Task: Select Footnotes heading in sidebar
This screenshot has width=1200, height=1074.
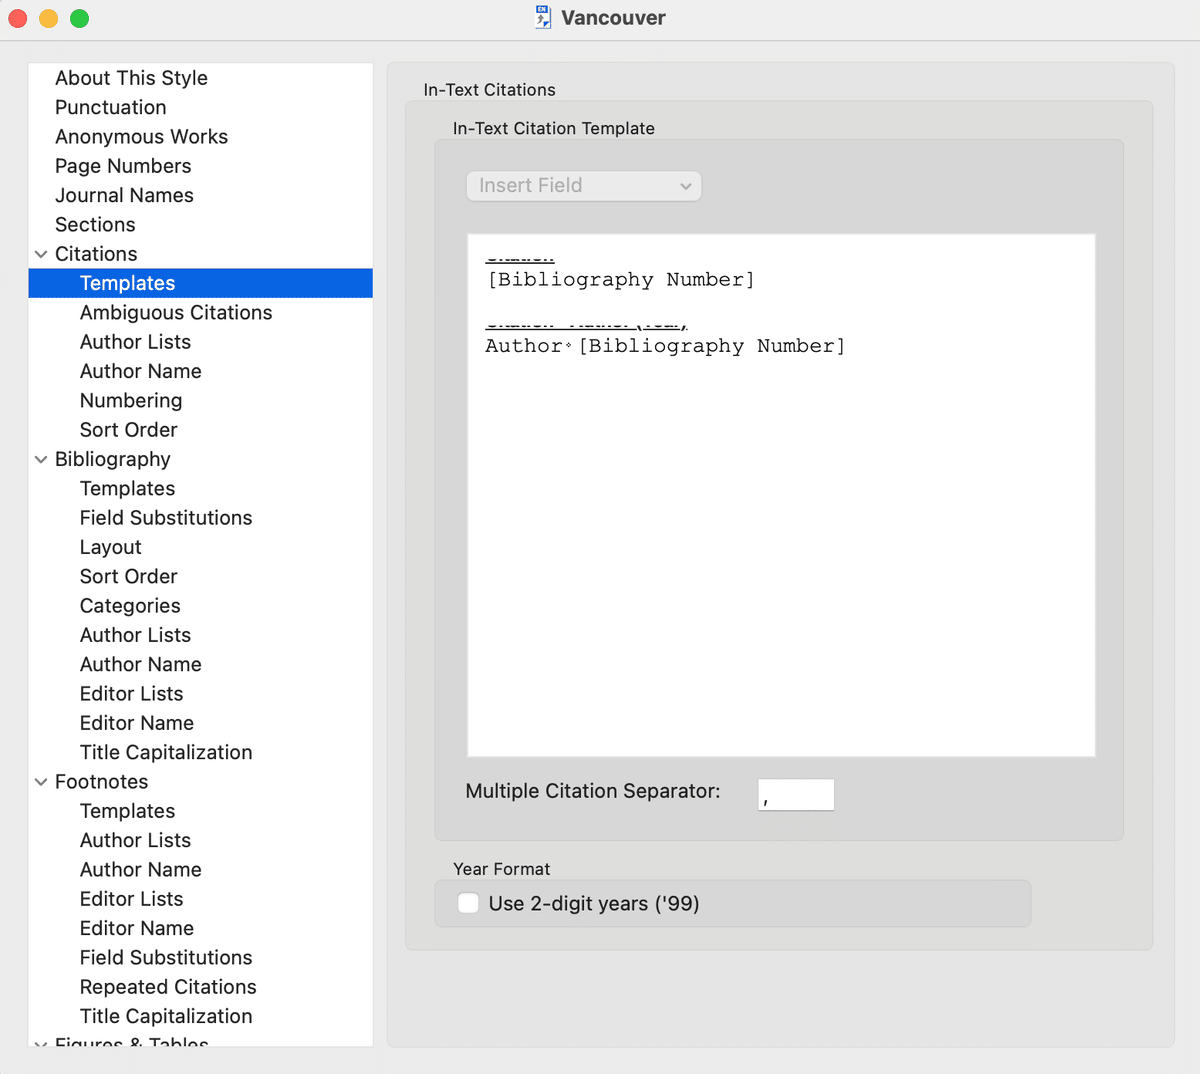Action: coord(101,782)
